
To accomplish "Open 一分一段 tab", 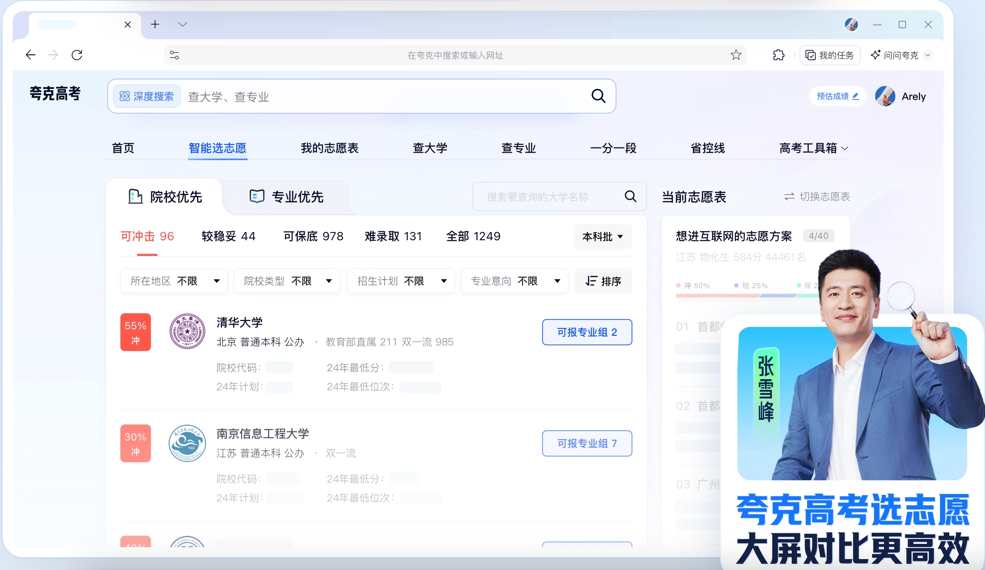I will point(613,148).
